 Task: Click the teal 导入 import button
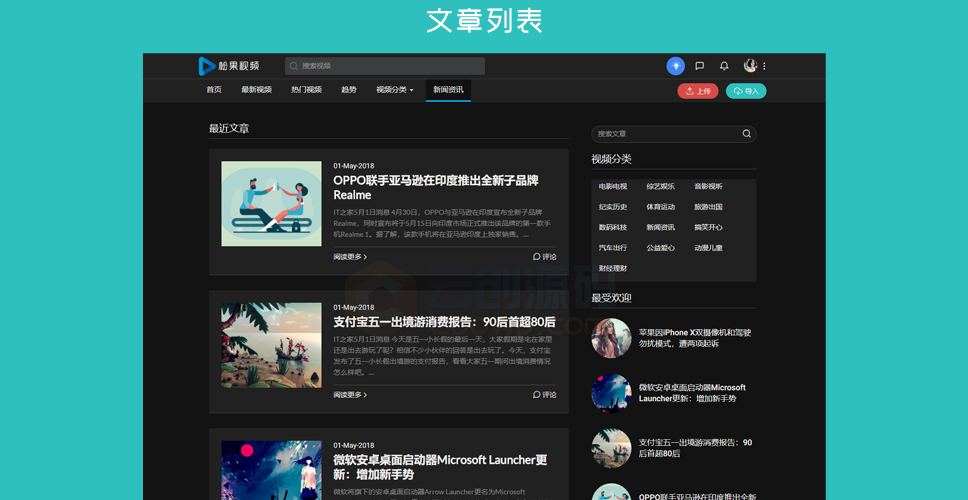click(x=746, y=91)
